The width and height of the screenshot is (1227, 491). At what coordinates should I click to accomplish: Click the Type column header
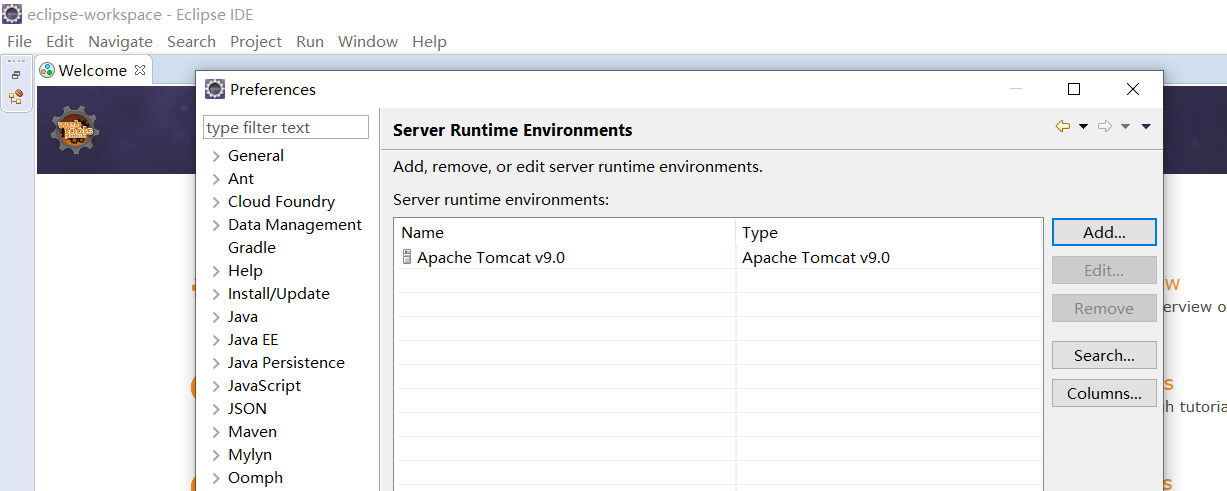click(x=889, y=232)
